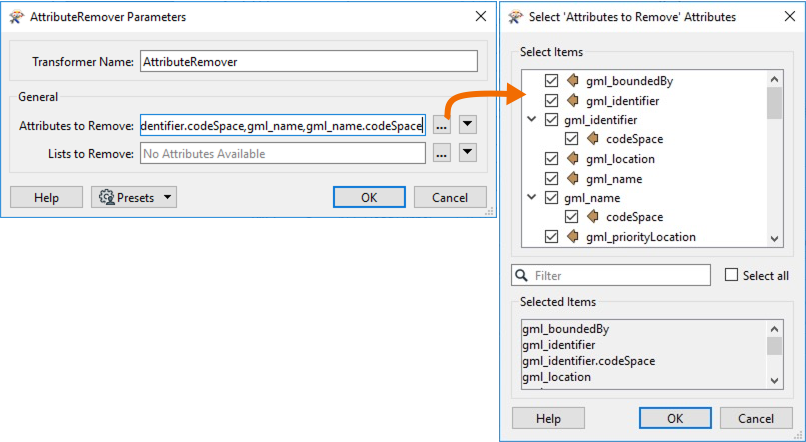806x442 pixels.
Task: Click the Lists to Remove text field
Action: click(x=283, y=153)
